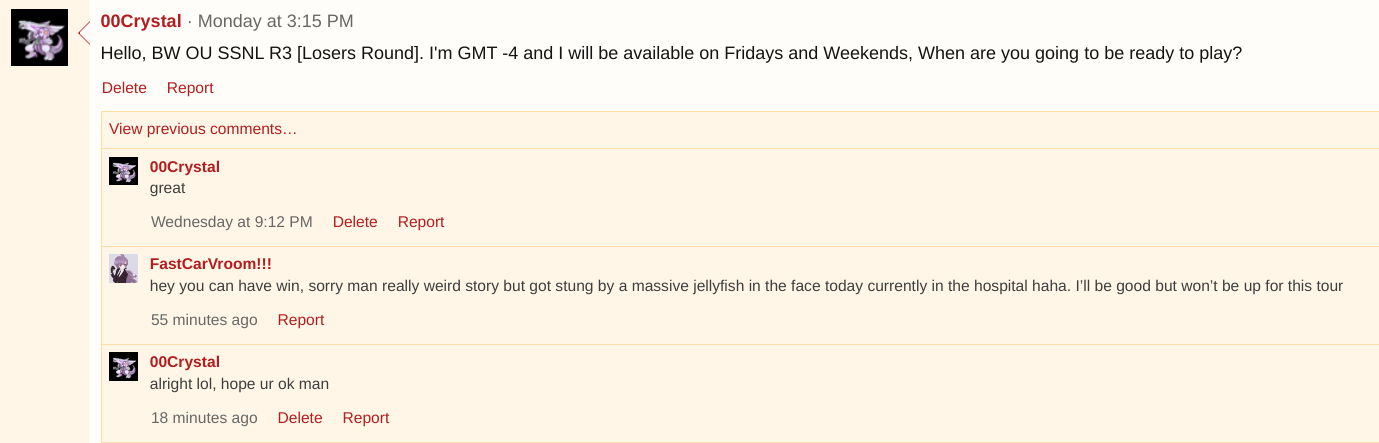Report FastCarVroom!!!'s jellyfish comment
This screenshot has width=1379, height=443.
[x=301, y=320]
